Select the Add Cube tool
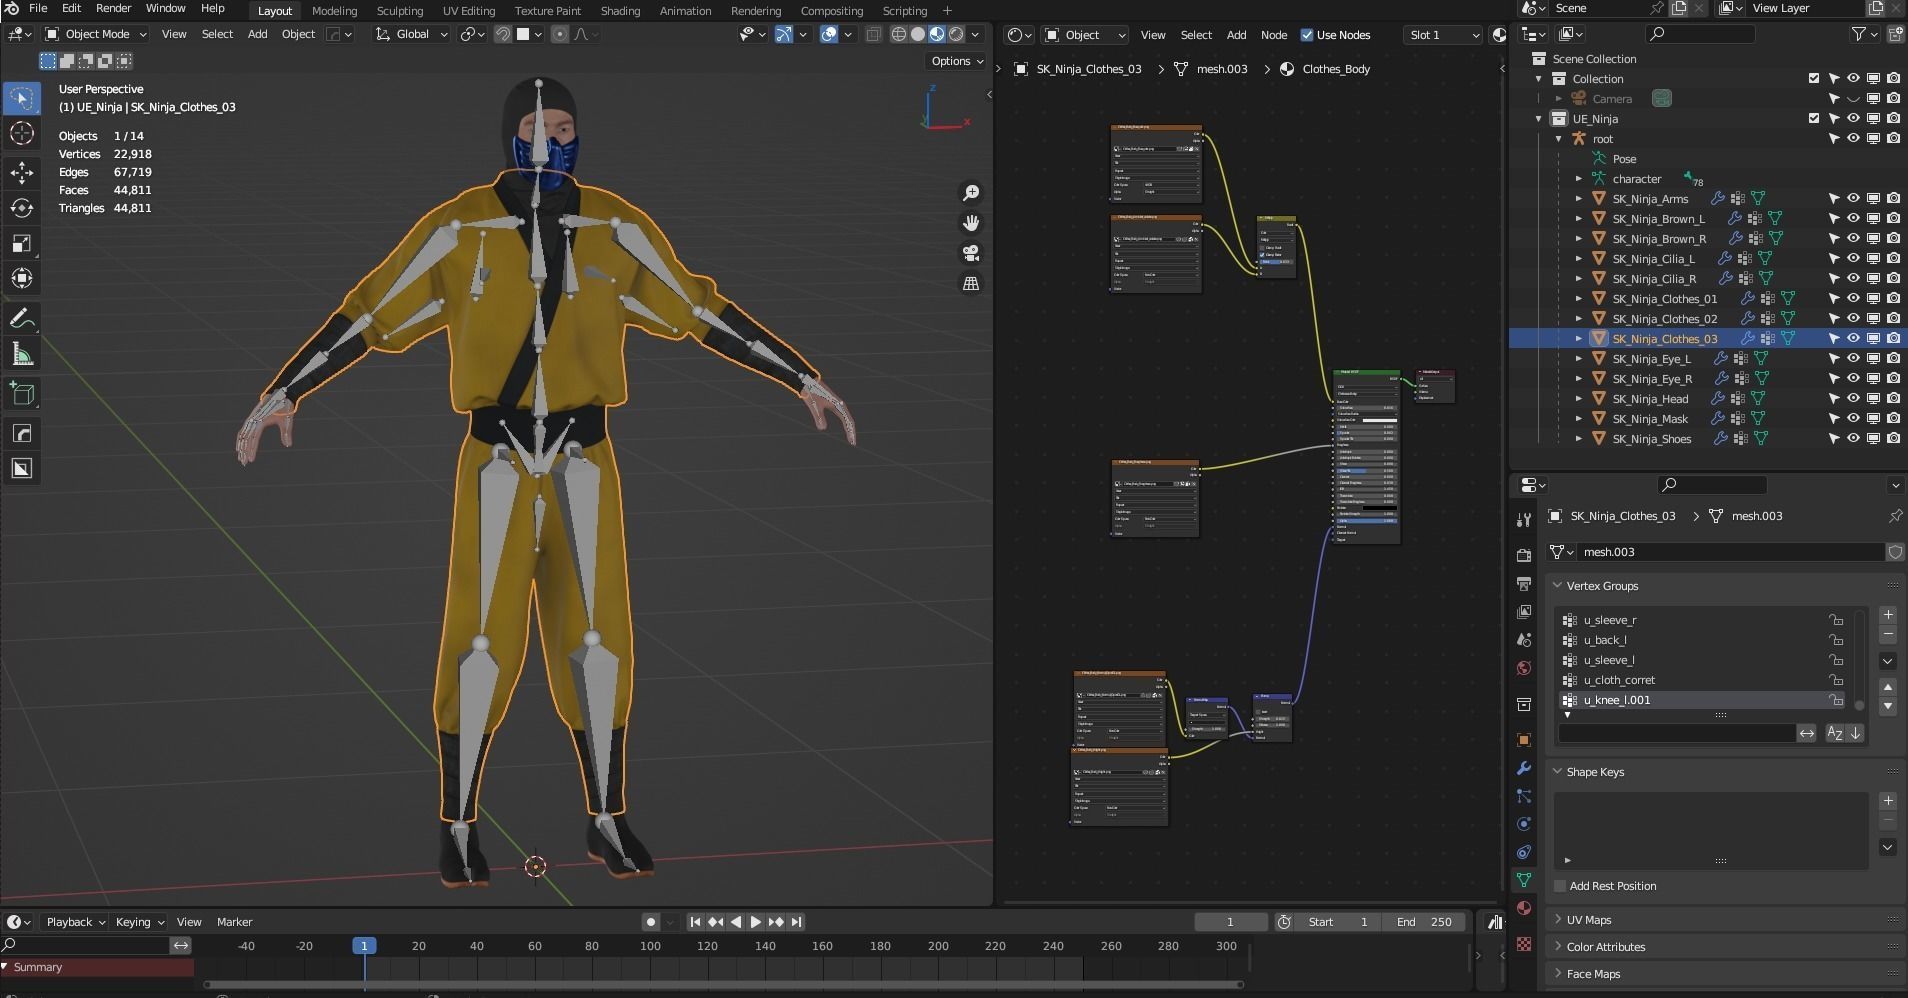The height and width of the screenshot is (998, 1908). pyautogui.click(x=22, y=394)
